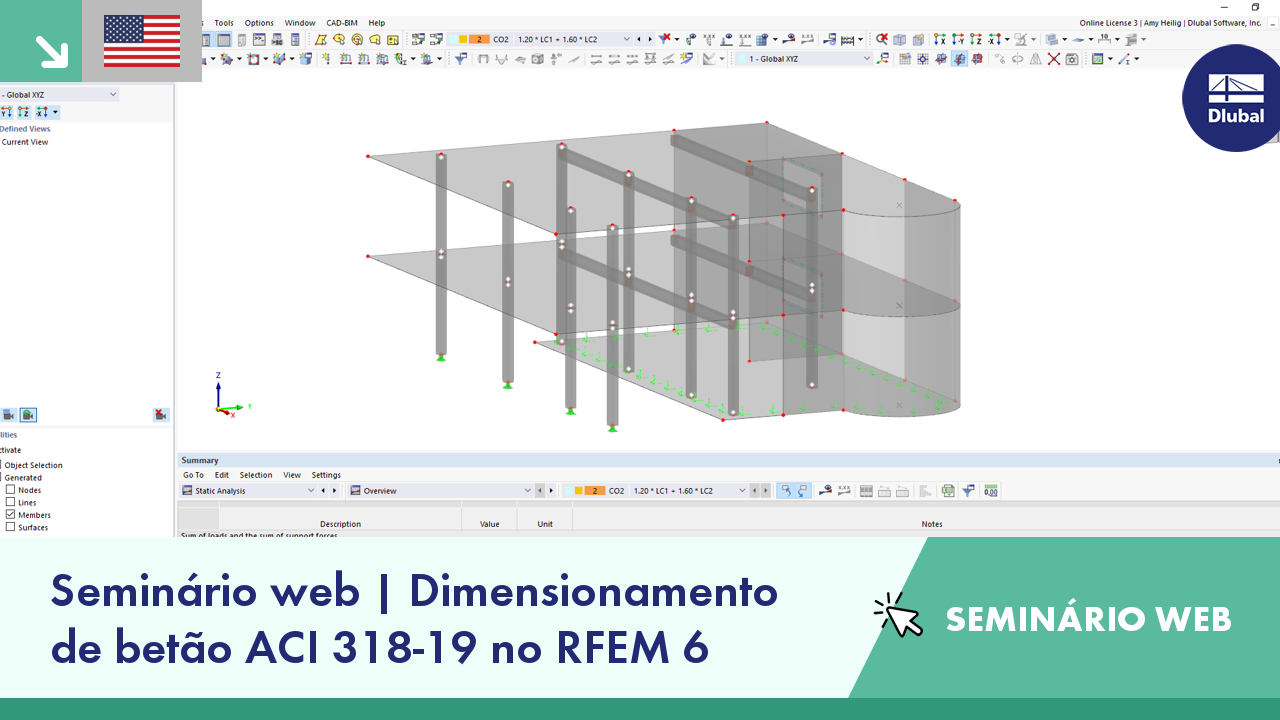The width and height of the screenshot is (1280, 720).
Task: Click the coordinate system icon beside Global XYZ dropdown
Action: click(882, 59)
